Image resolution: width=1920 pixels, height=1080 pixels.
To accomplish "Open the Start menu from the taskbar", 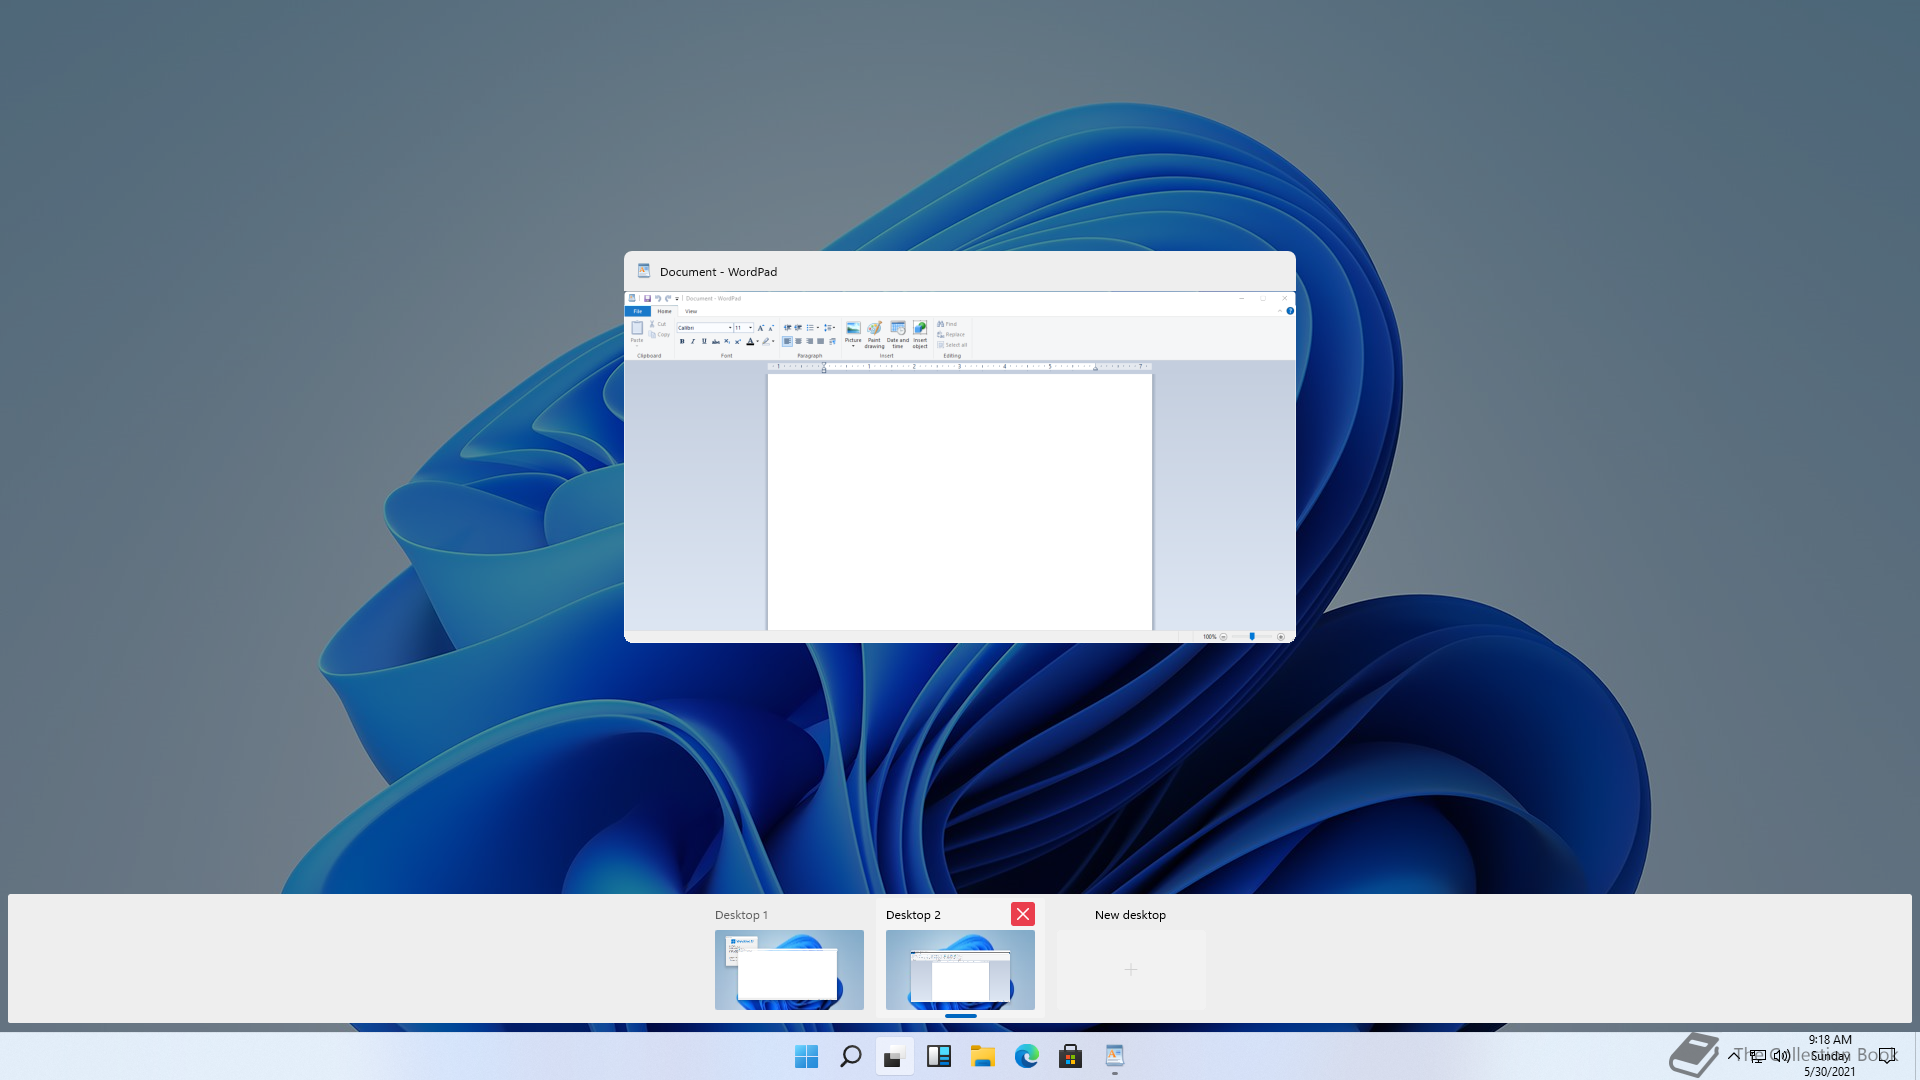I will point(806,1056).
